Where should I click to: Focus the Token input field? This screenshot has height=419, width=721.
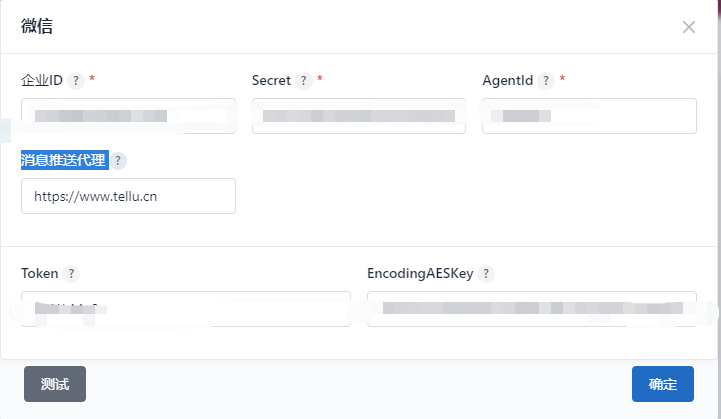click(x=186, y=309)
